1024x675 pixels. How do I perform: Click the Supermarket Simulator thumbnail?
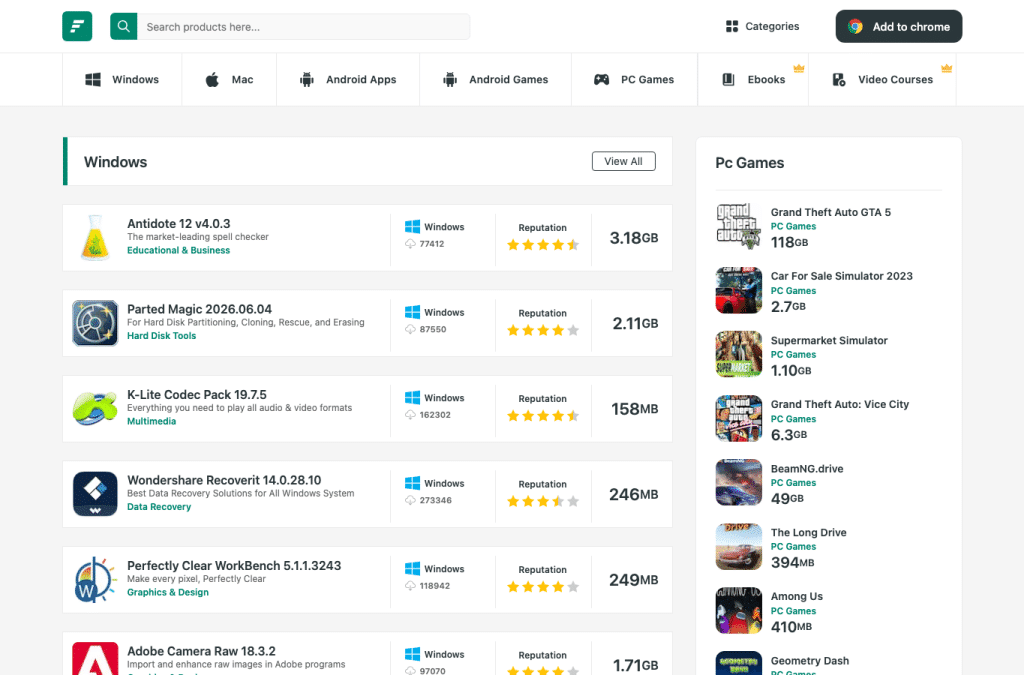[x=739, y=354]
